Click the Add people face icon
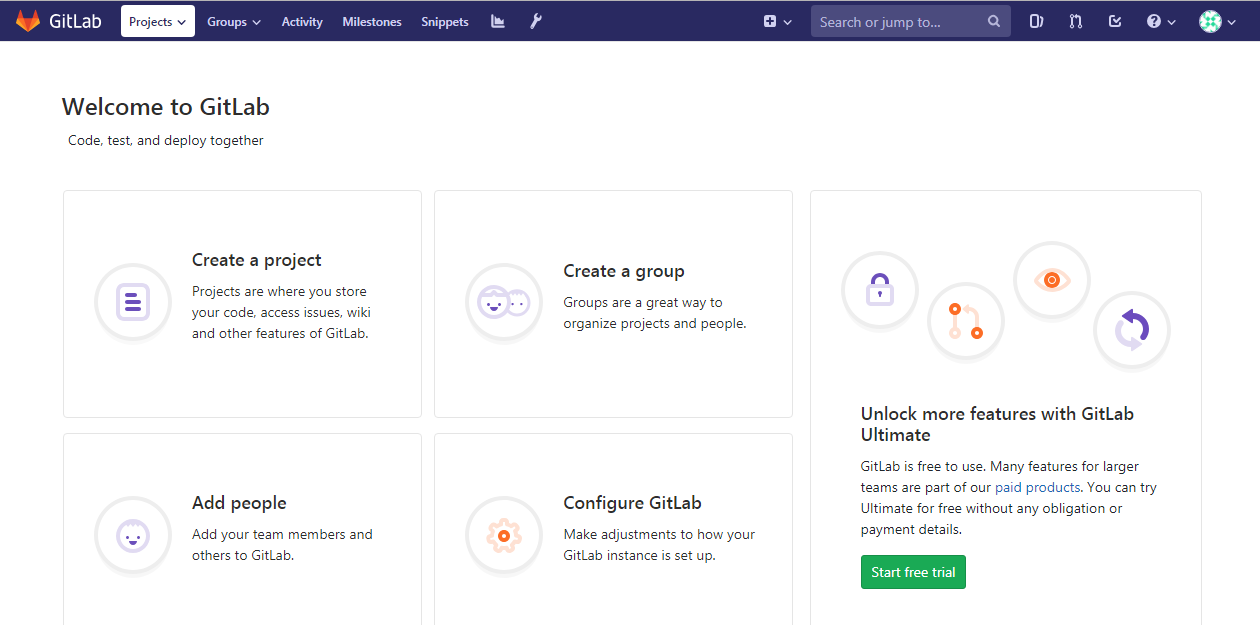1260x625 pixels. (x=133, y=535)
